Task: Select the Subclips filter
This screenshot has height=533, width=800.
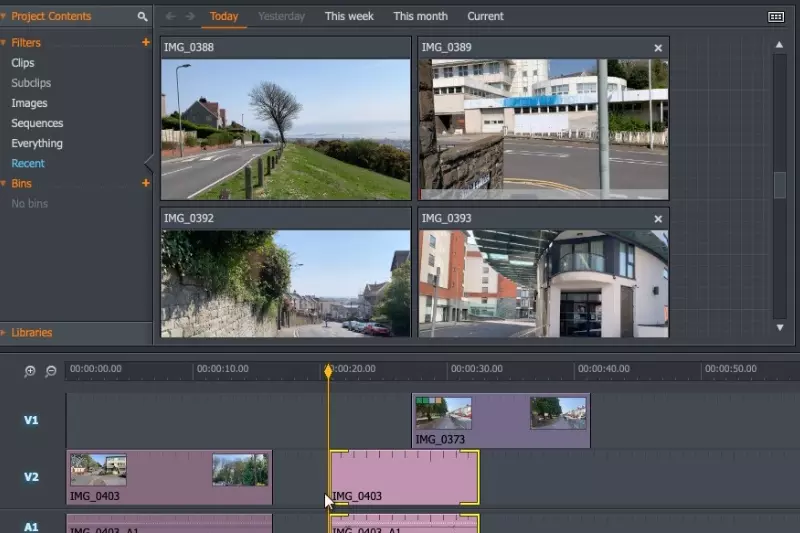Action: 31,83
